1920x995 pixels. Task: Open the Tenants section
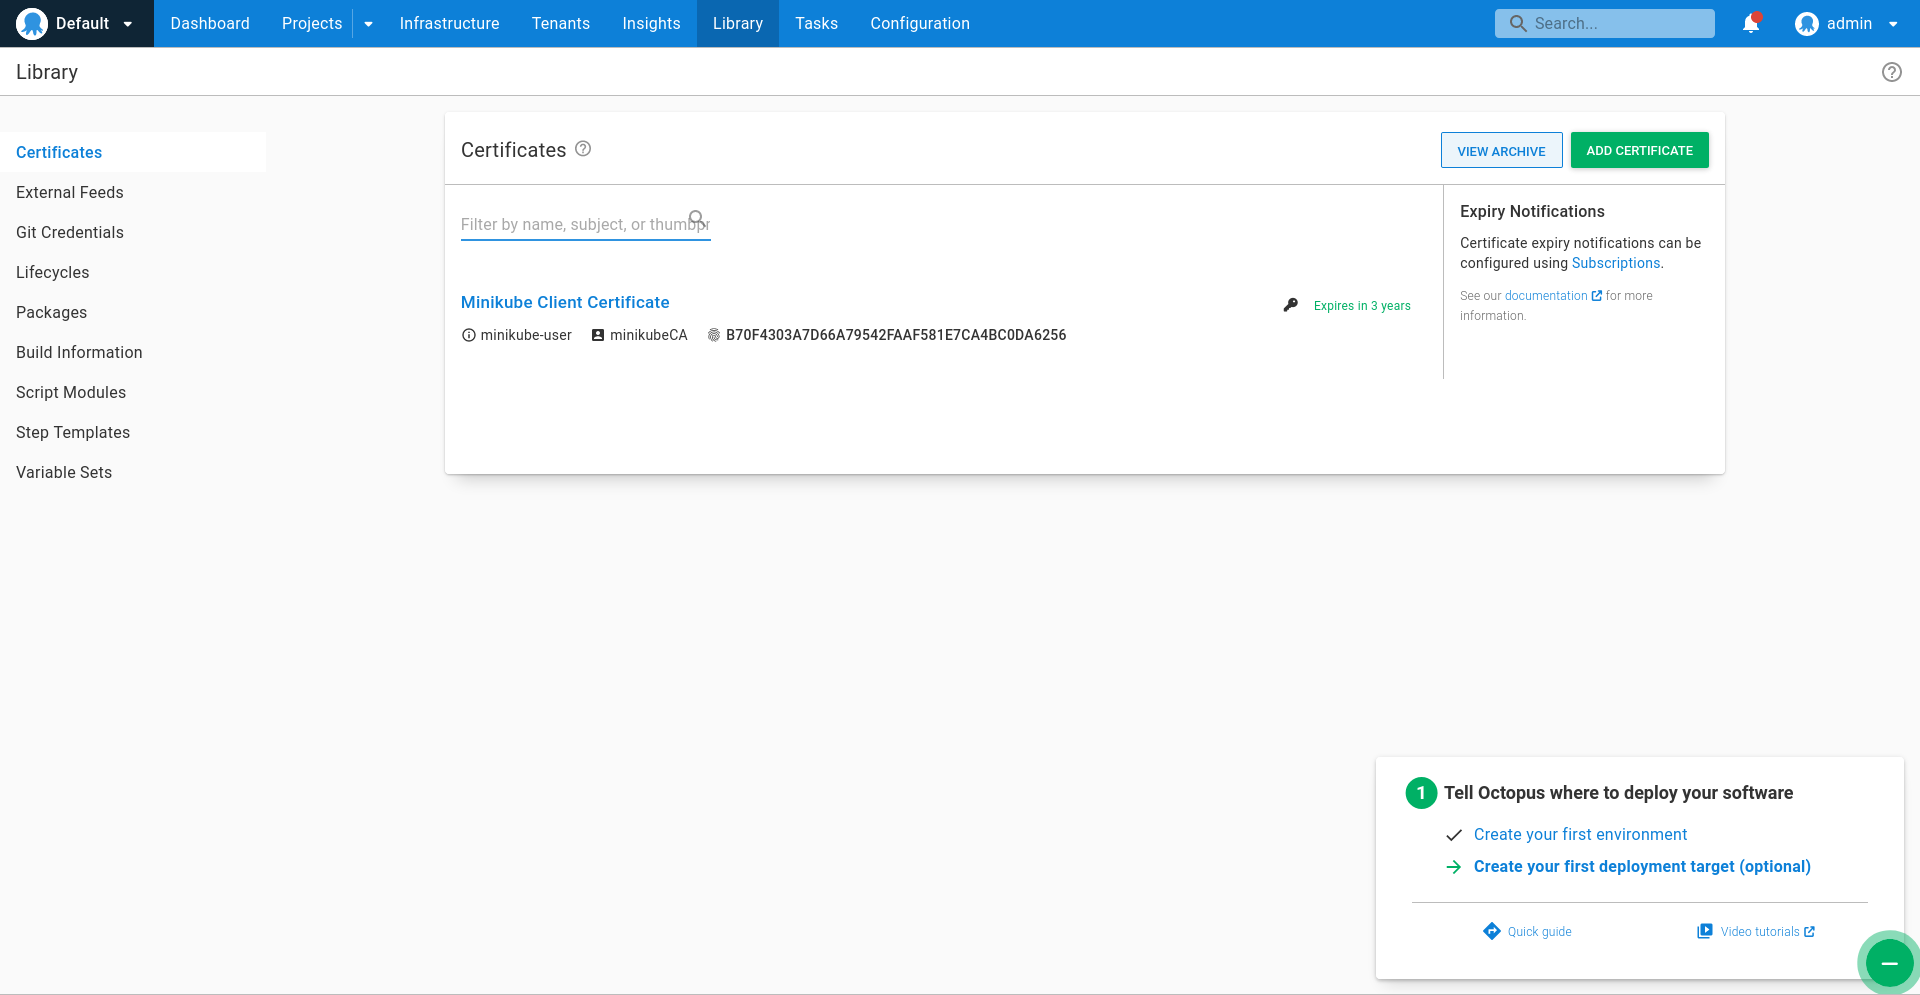(x=561, y=23)
